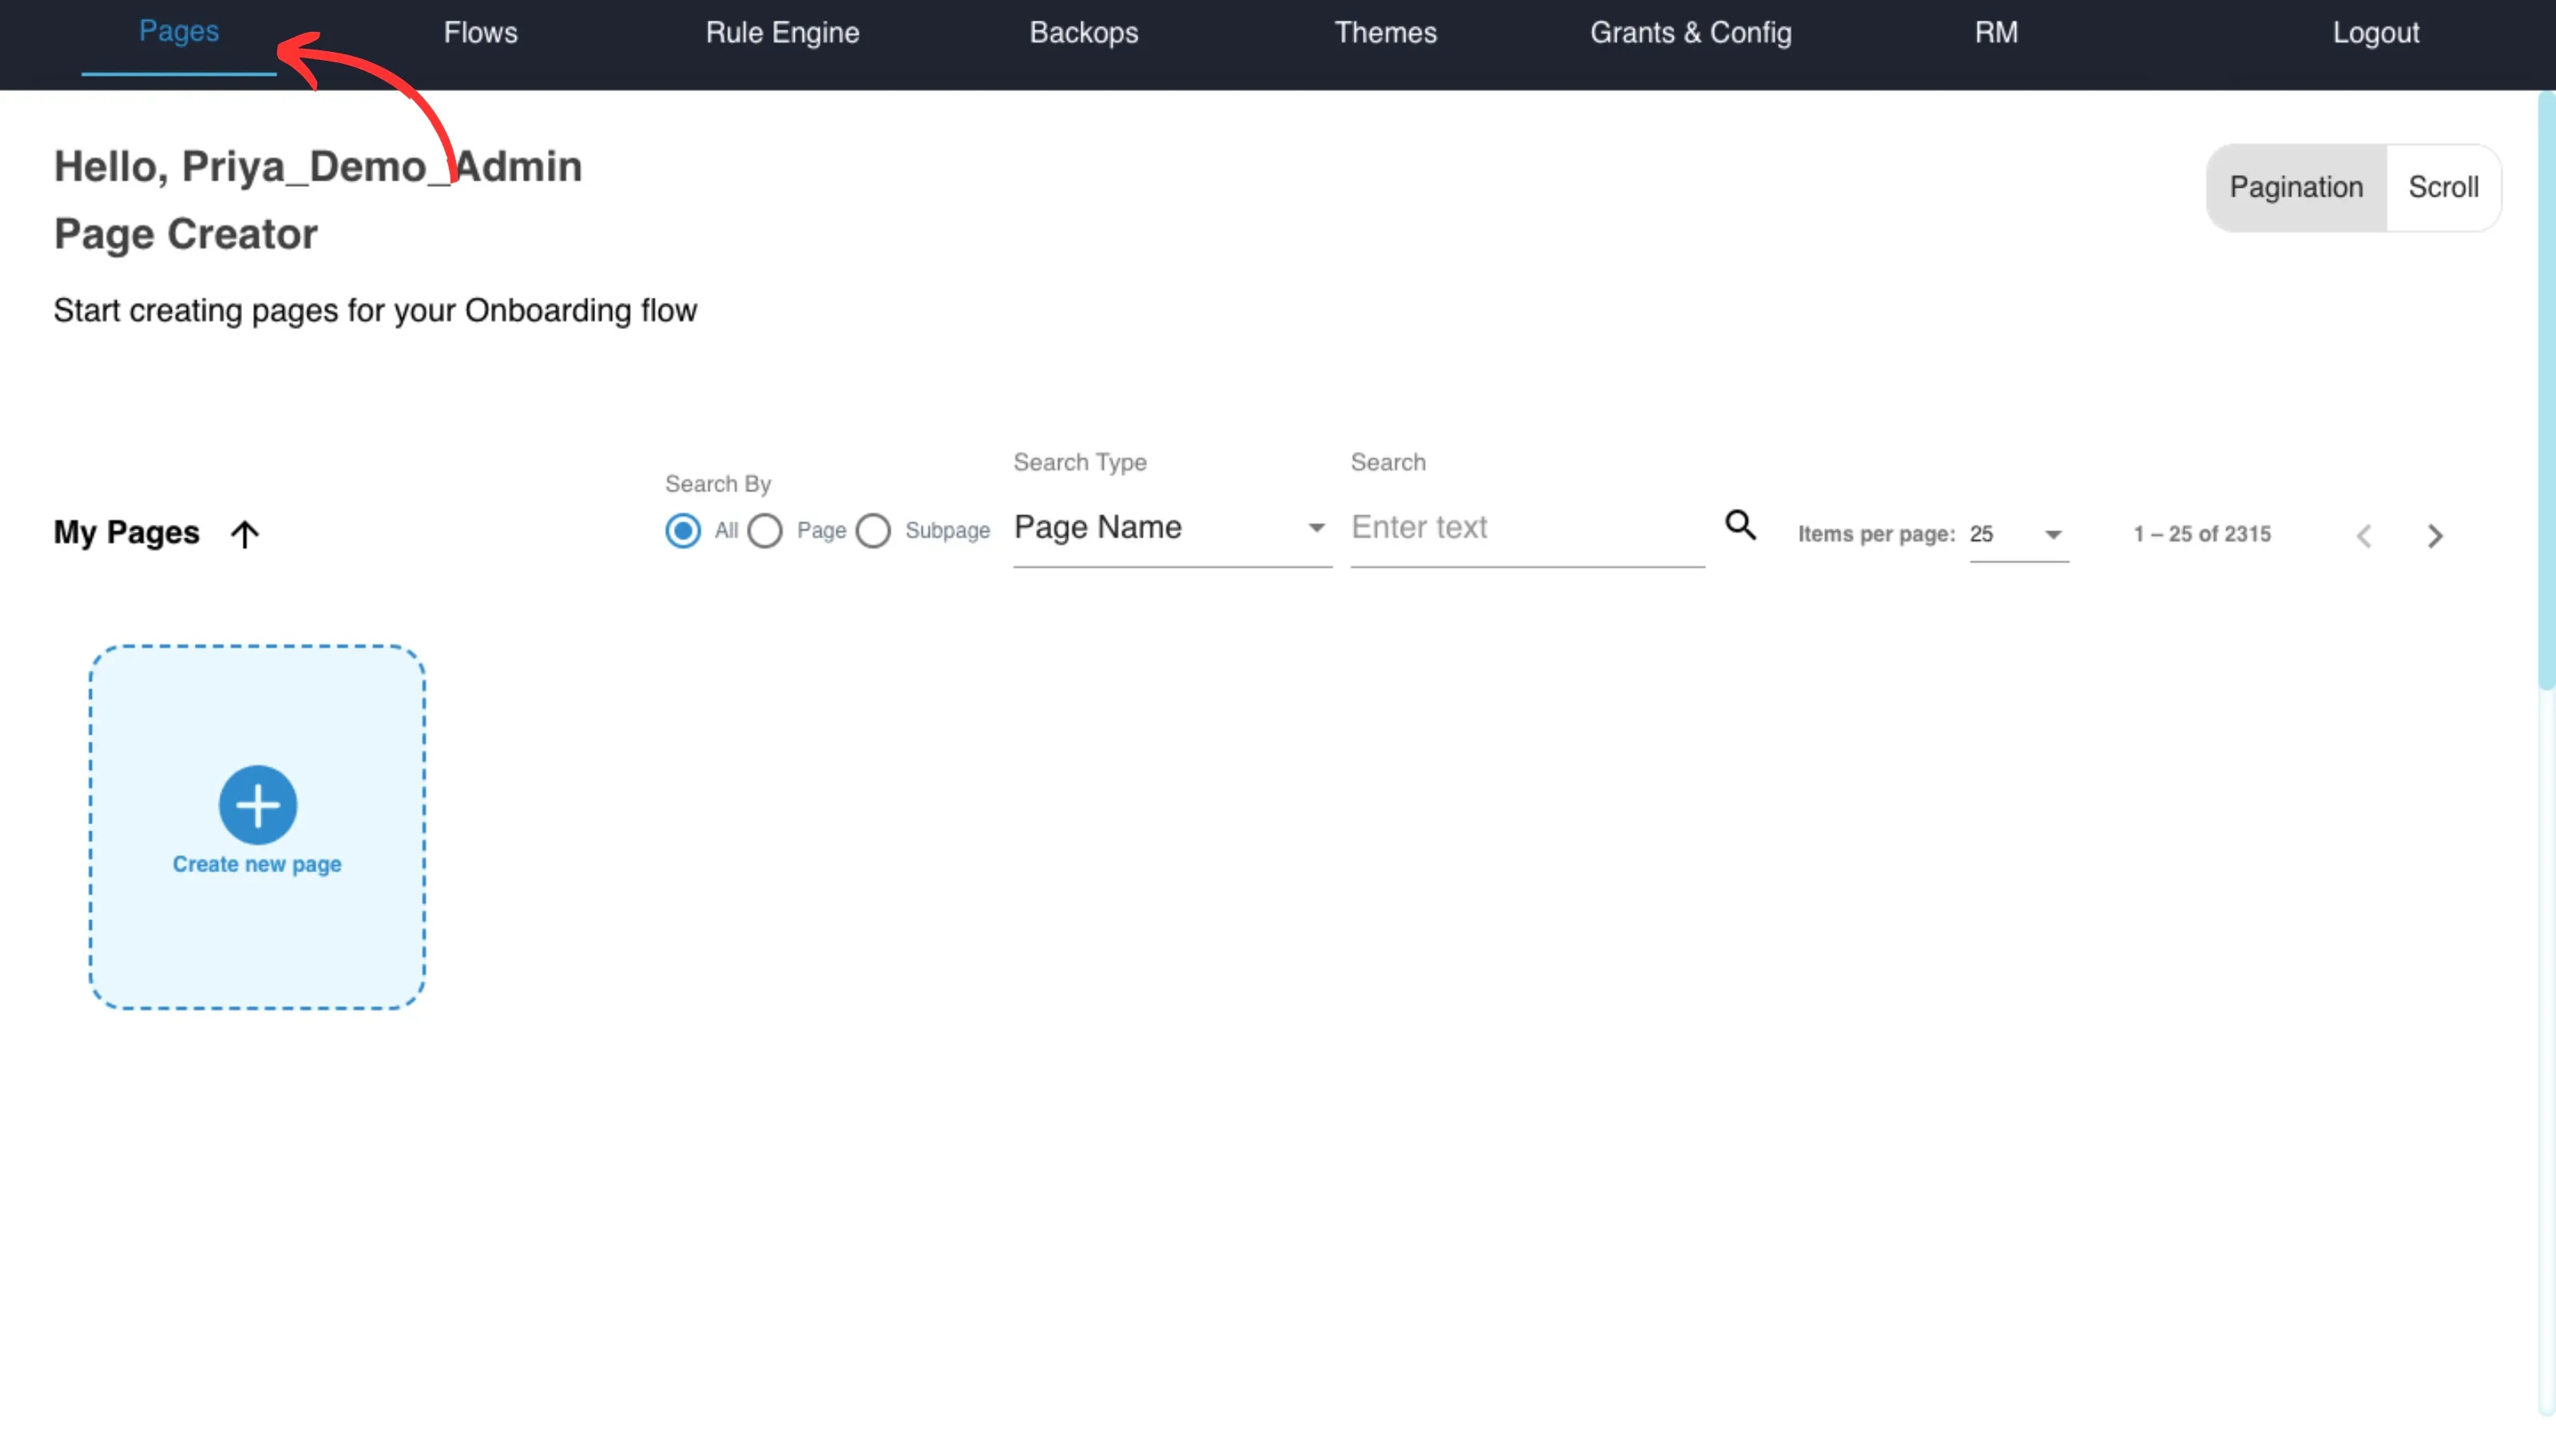Open the Grants & Config tab
This screenshot has width=2556, height=1456.
pyautogui.click(x=1690, y=33)
